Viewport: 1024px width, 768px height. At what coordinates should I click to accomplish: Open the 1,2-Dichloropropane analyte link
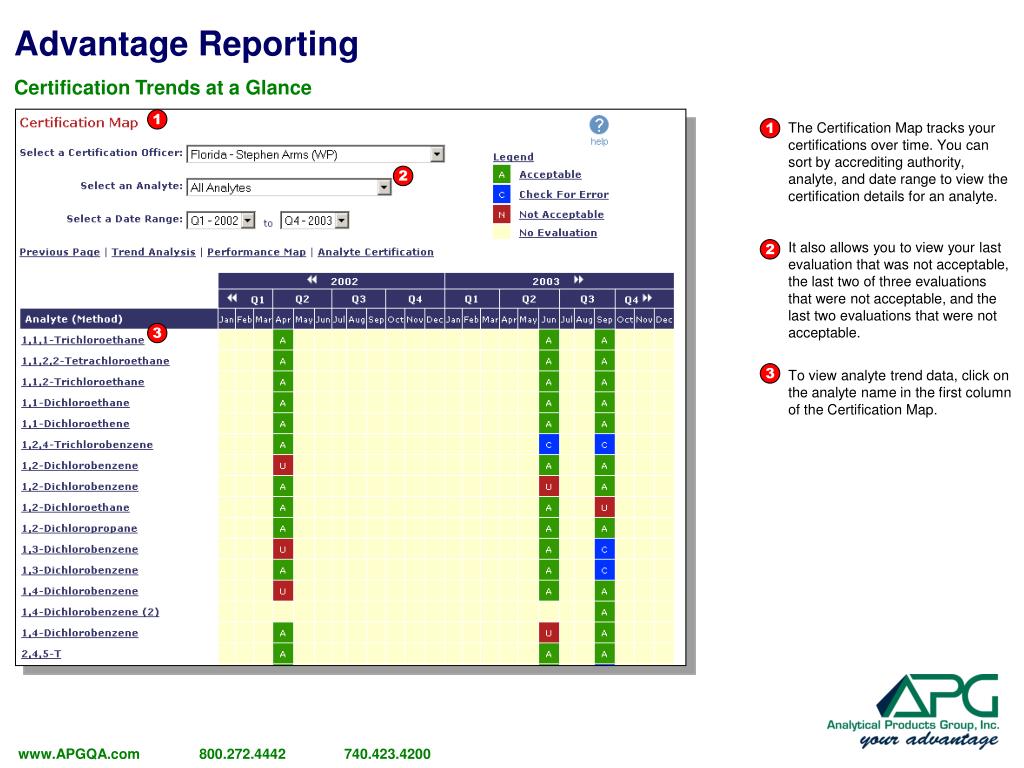coord(80,528)
